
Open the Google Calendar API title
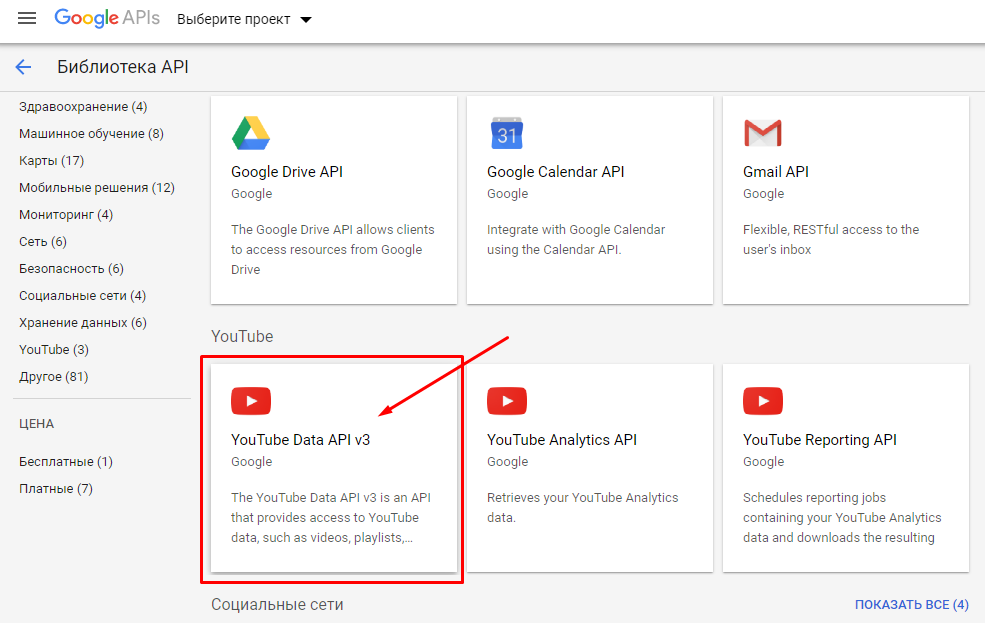click(x=555, y=172)
